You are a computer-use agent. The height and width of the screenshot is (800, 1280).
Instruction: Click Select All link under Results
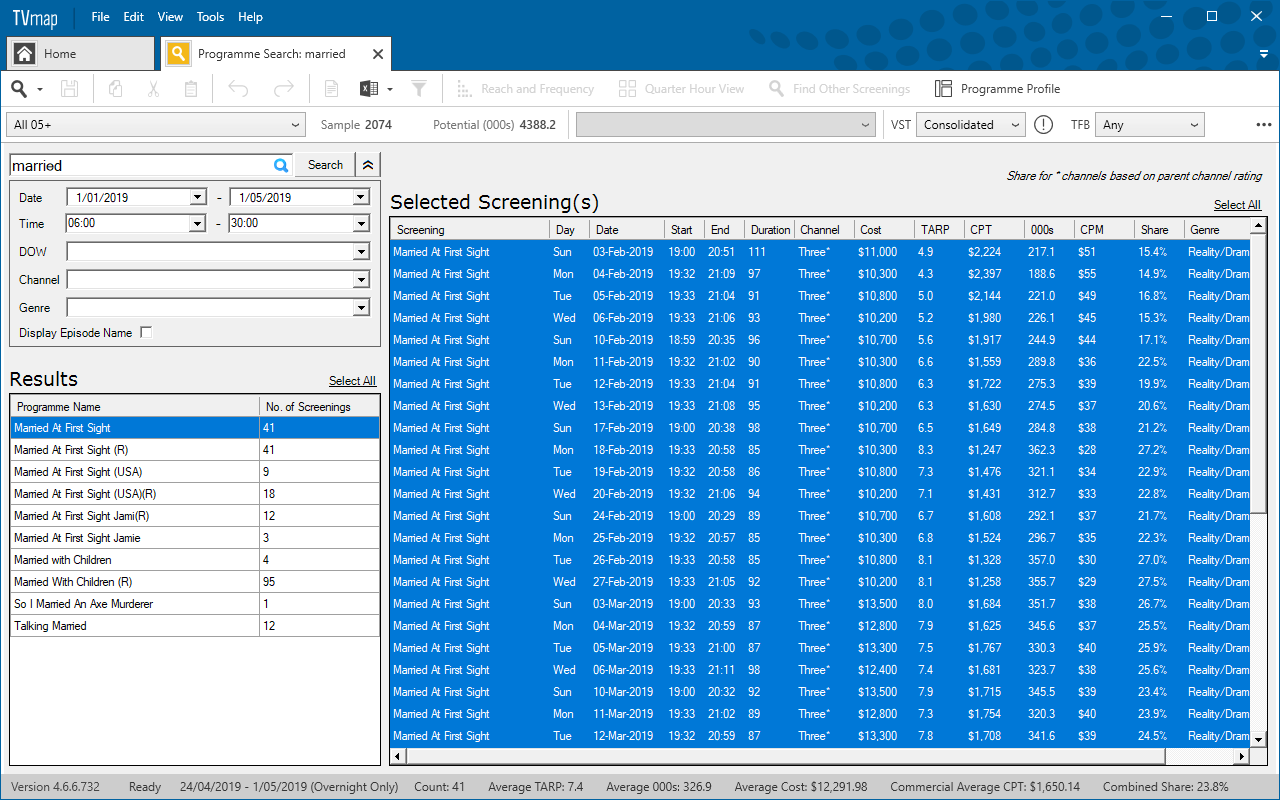(x=352, y=381)
